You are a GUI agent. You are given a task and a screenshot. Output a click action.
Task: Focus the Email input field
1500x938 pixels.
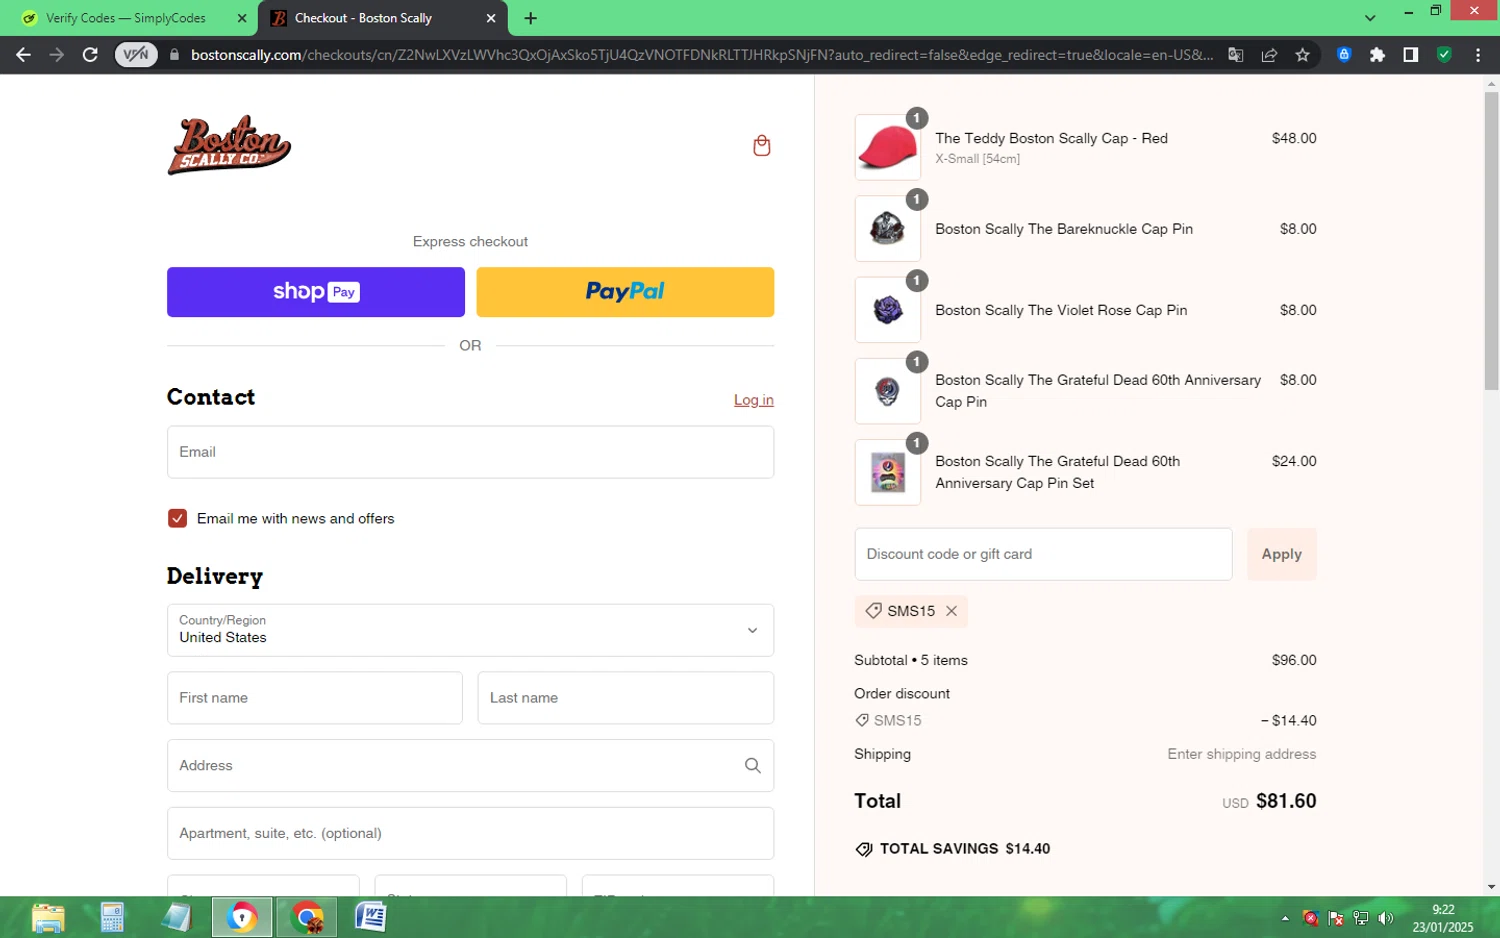(470, 452)
